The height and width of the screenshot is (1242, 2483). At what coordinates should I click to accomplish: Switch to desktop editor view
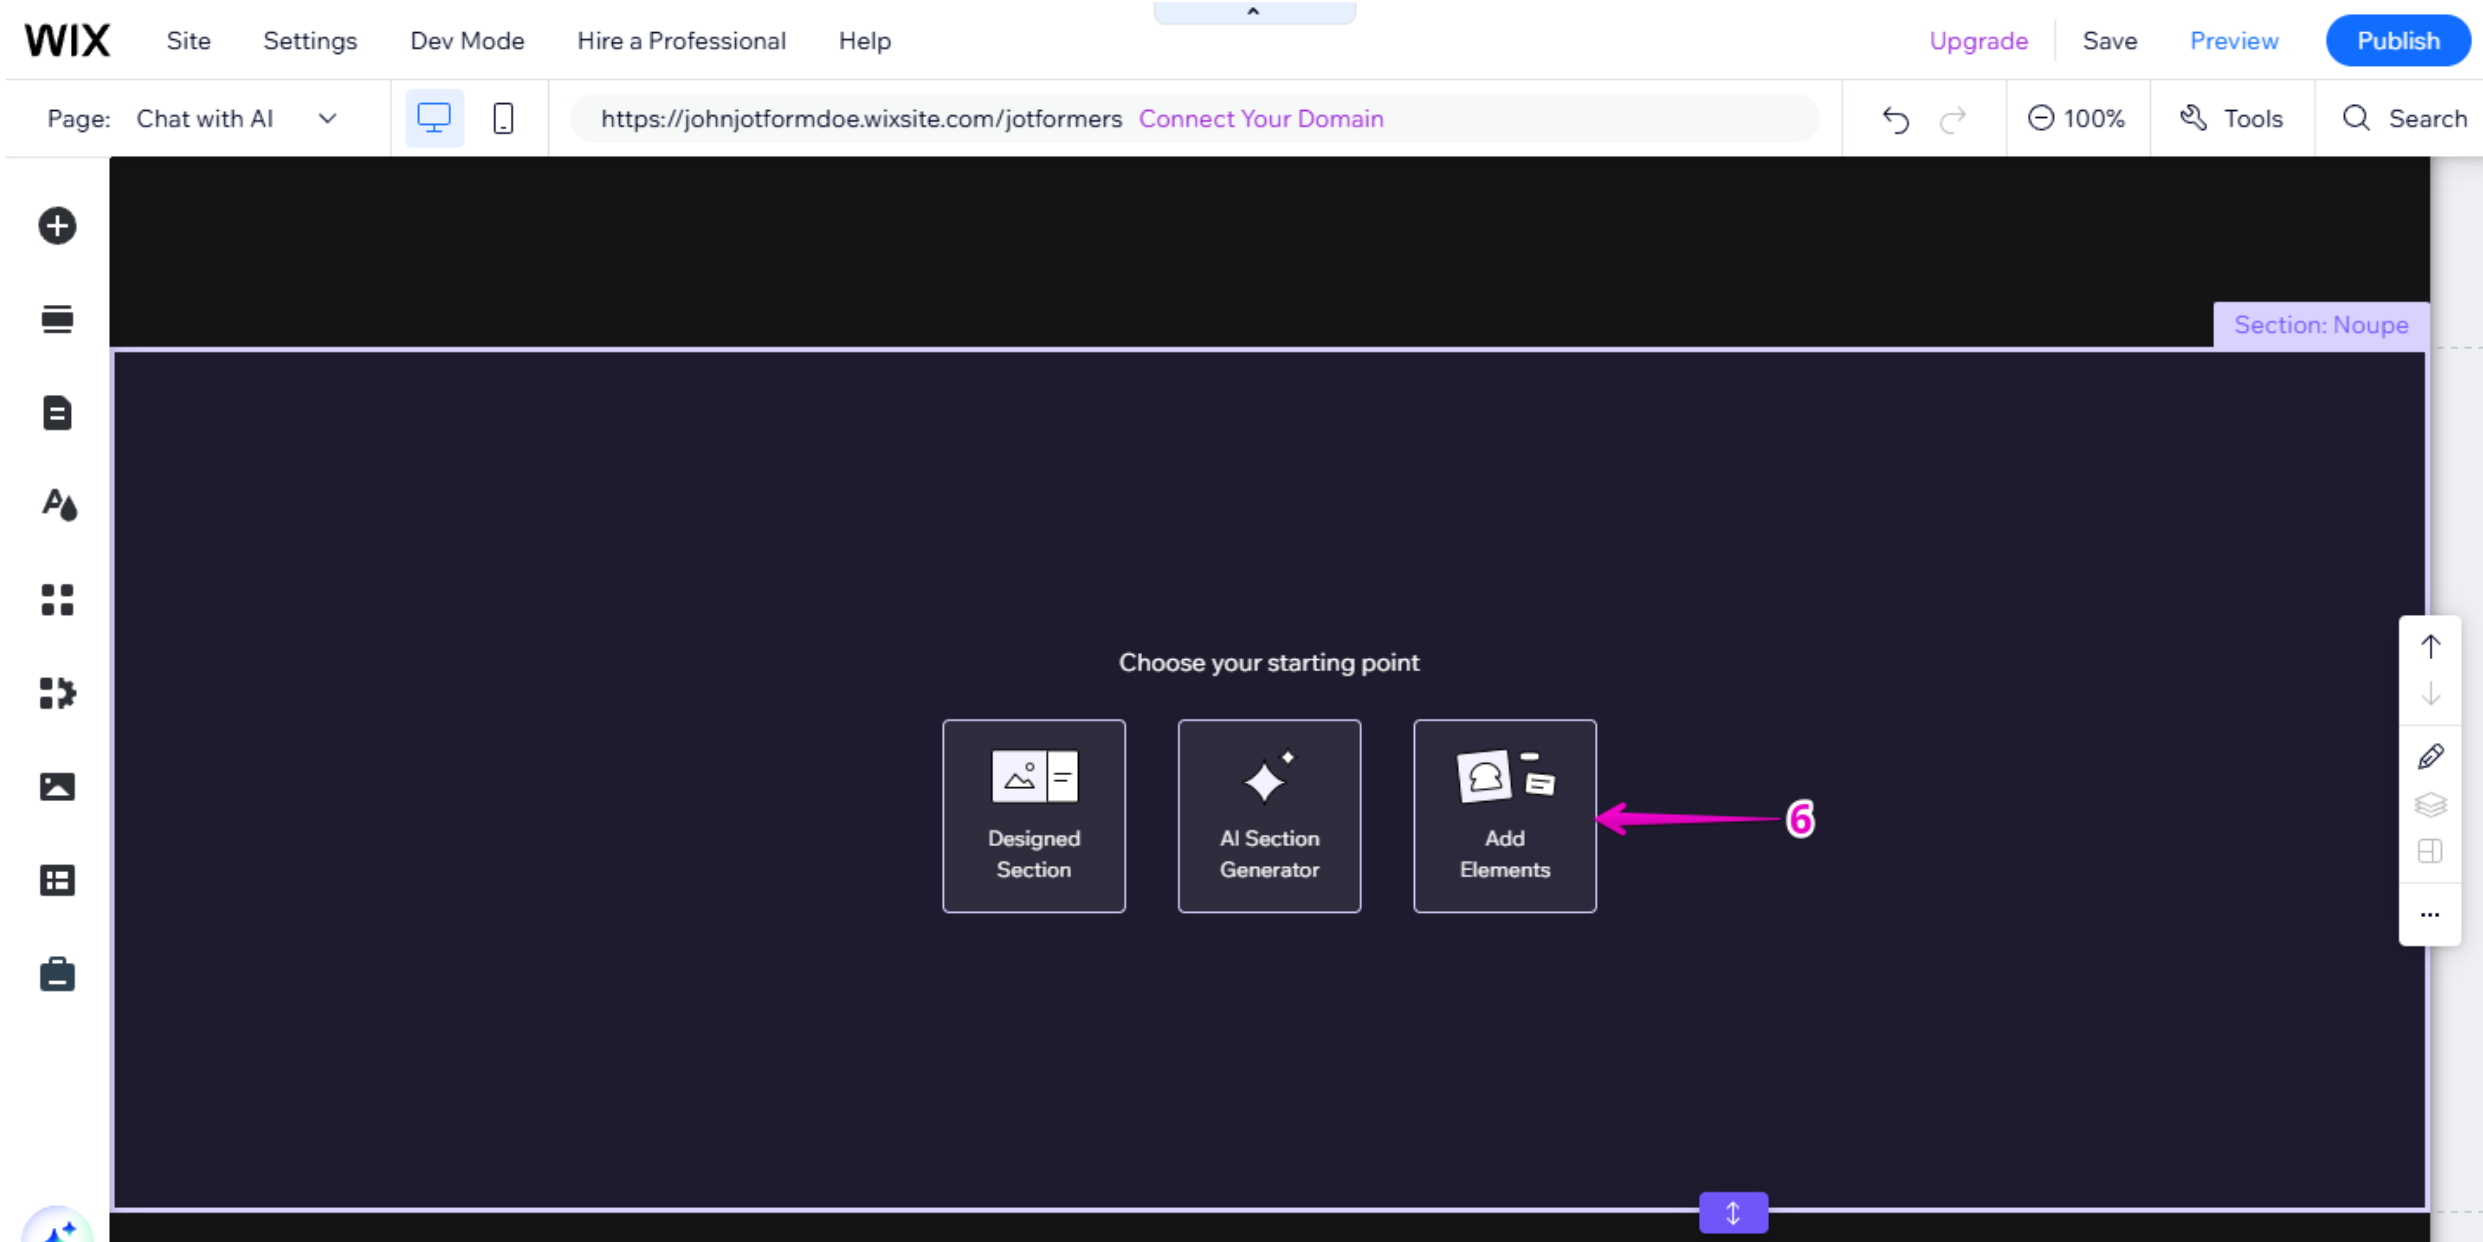(434, 117)
